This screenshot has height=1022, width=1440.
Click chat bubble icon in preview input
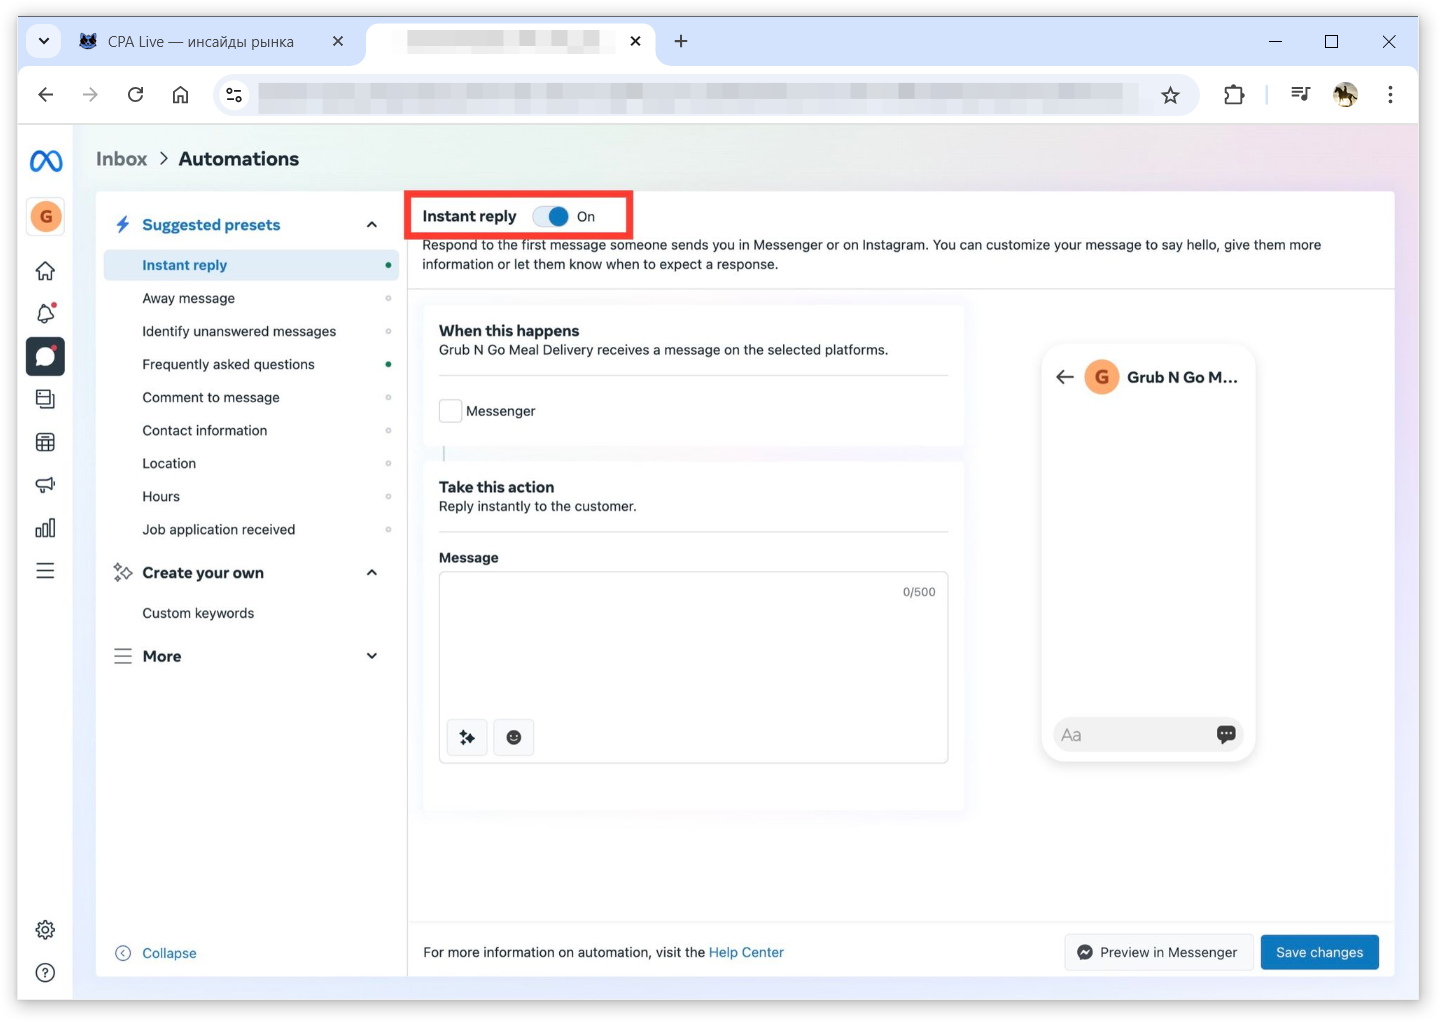tap(1226, 735)
